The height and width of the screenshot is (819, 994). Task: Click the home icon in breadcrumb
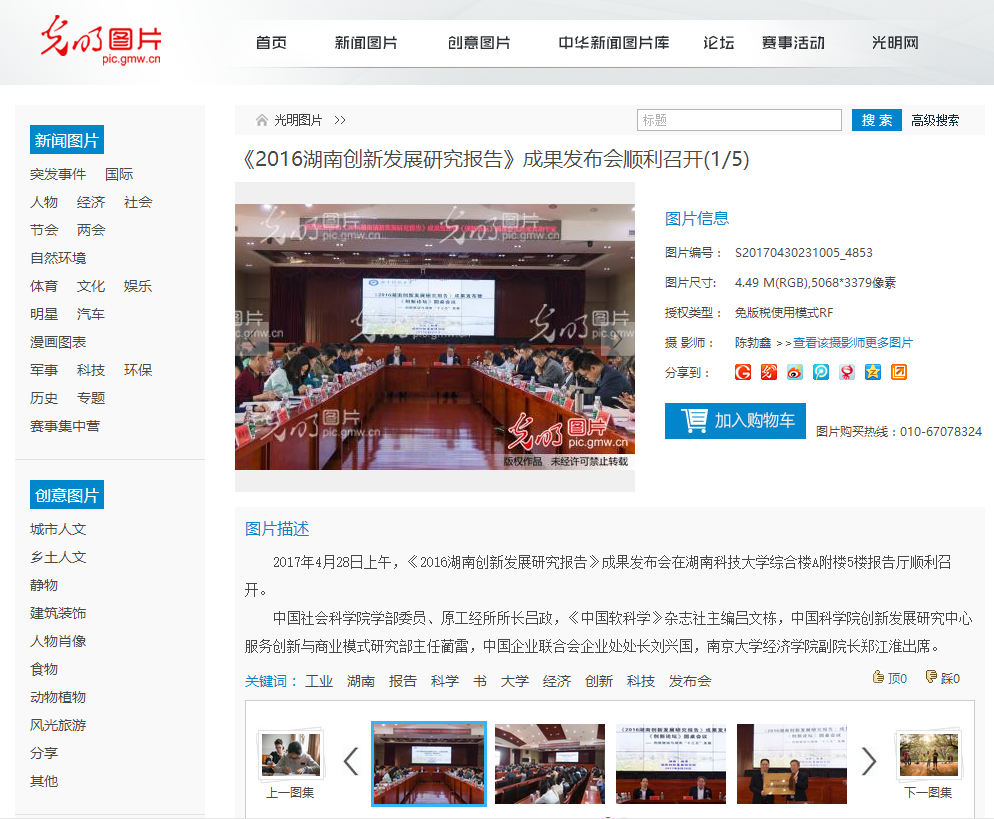[x=262, y=120]
